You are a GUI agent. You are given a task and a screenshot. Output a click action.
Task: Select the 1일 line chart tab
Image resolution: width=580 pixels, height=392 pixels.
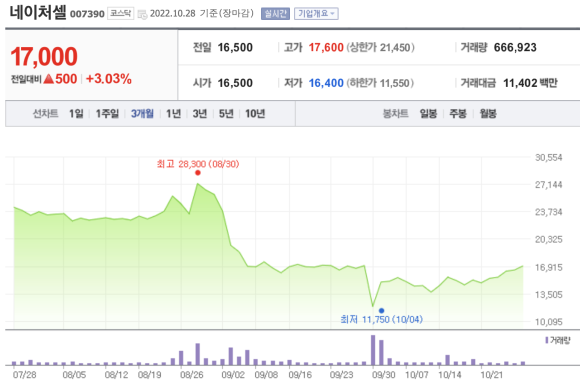click(x=76, y=114)
